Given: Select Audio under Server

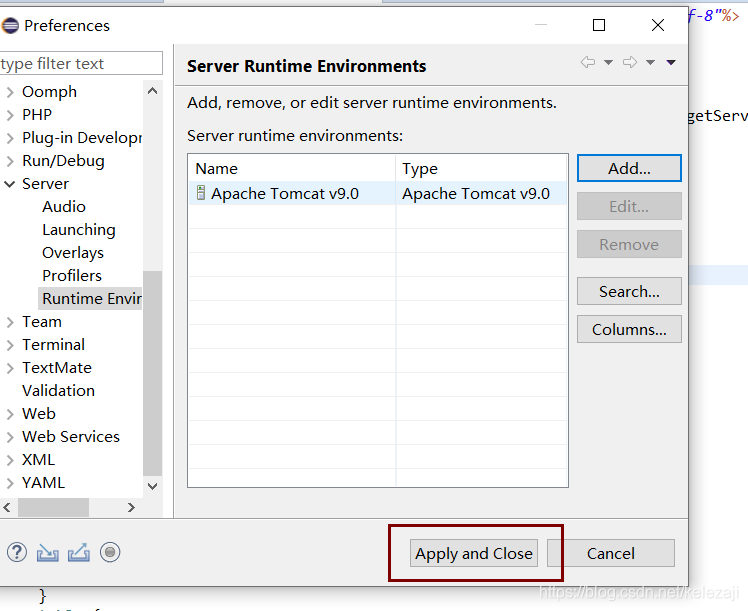Looking at the screenshot, I should pos(64,207).
